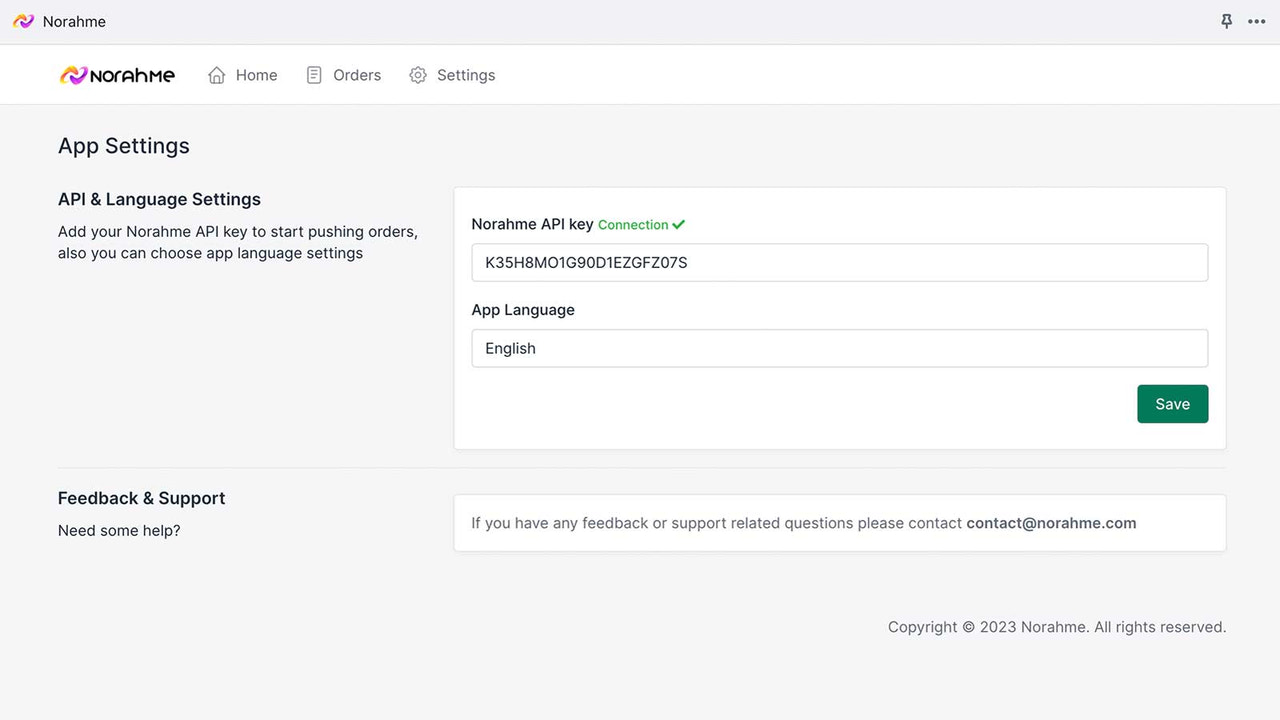Click the Need some help text
The width and height of the screenshot is (1280, 720).
(119, 530)
